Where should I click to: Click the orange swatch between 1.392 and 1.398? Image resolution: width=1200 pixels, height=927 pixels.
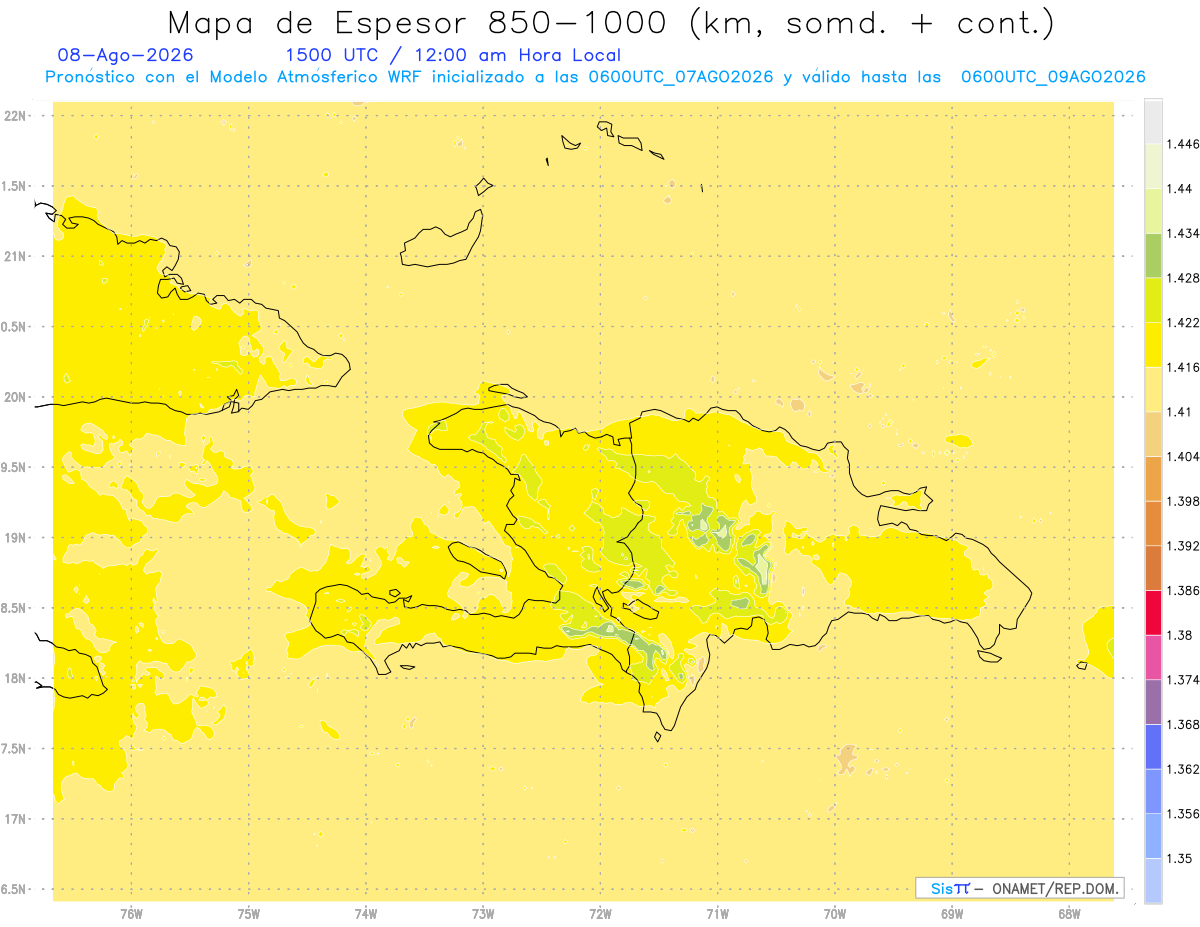(1153, 523)
